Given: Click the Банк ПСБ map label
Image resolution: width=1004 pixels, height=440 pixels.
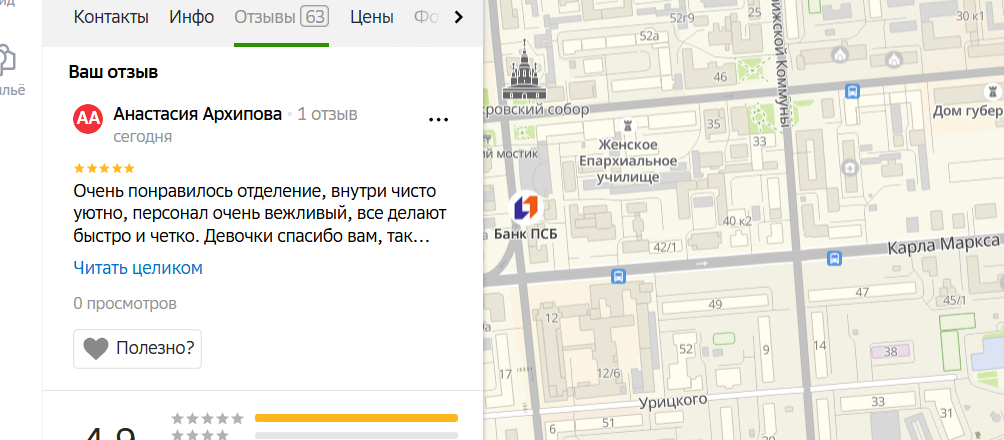Looking at the screenshot, I should (526, 234).
